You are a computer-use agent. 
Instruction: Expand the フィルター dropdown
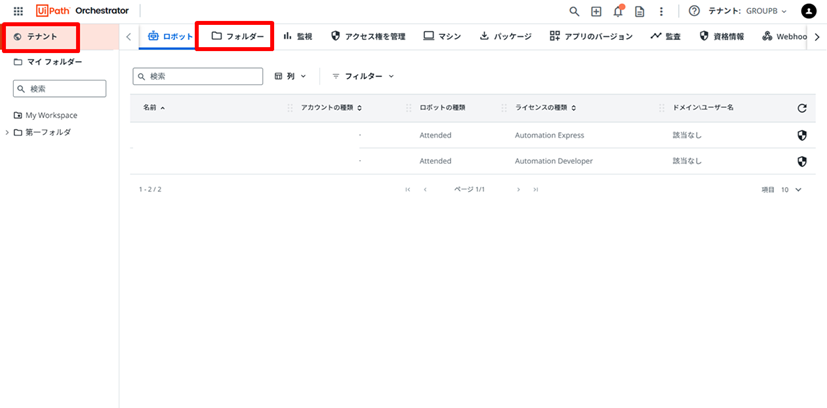pos(363,76)
